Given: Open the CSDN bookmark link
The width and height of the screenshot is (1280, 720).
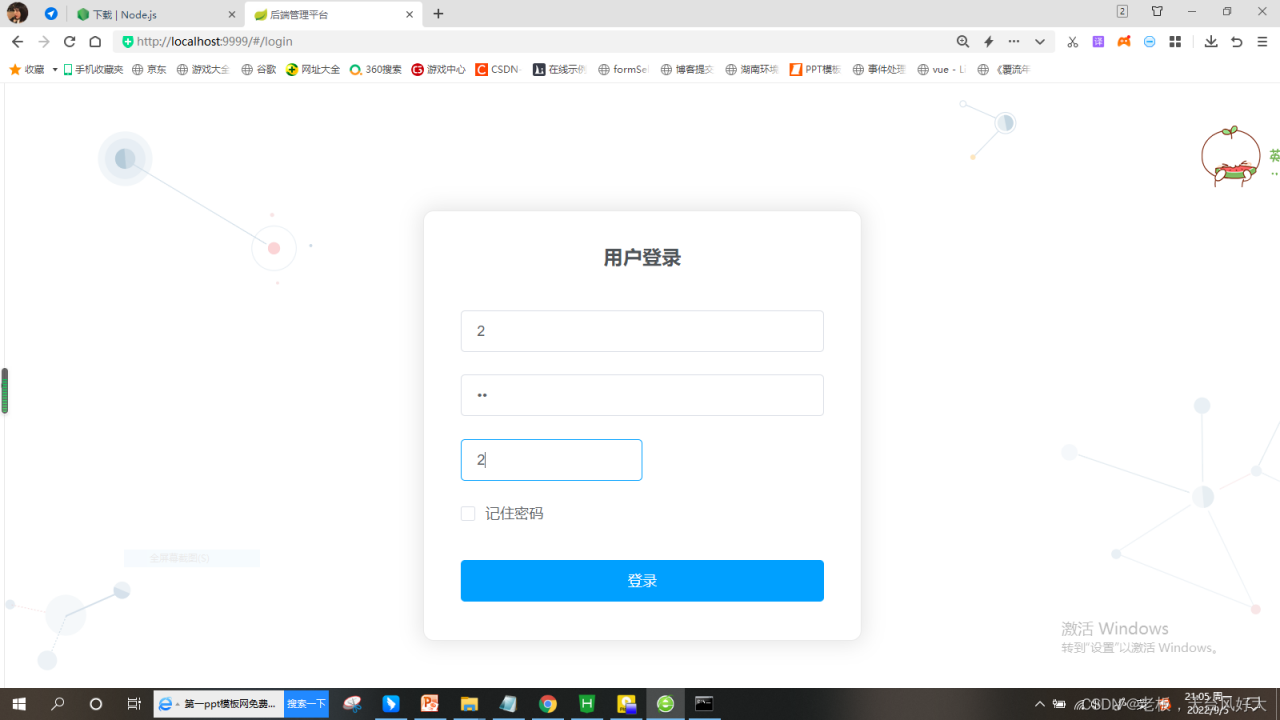Looking at the screenshot, I should pos(498,70).
